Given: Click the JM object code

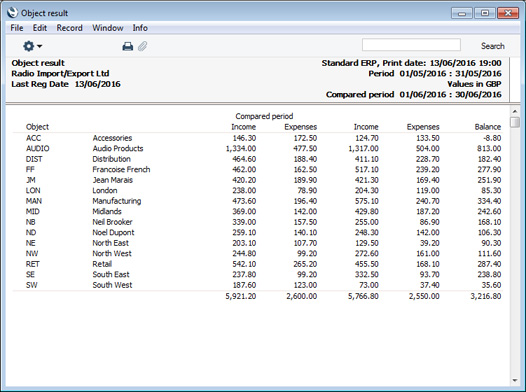Looking at the screenshot, I should click(x=31, y=180).
